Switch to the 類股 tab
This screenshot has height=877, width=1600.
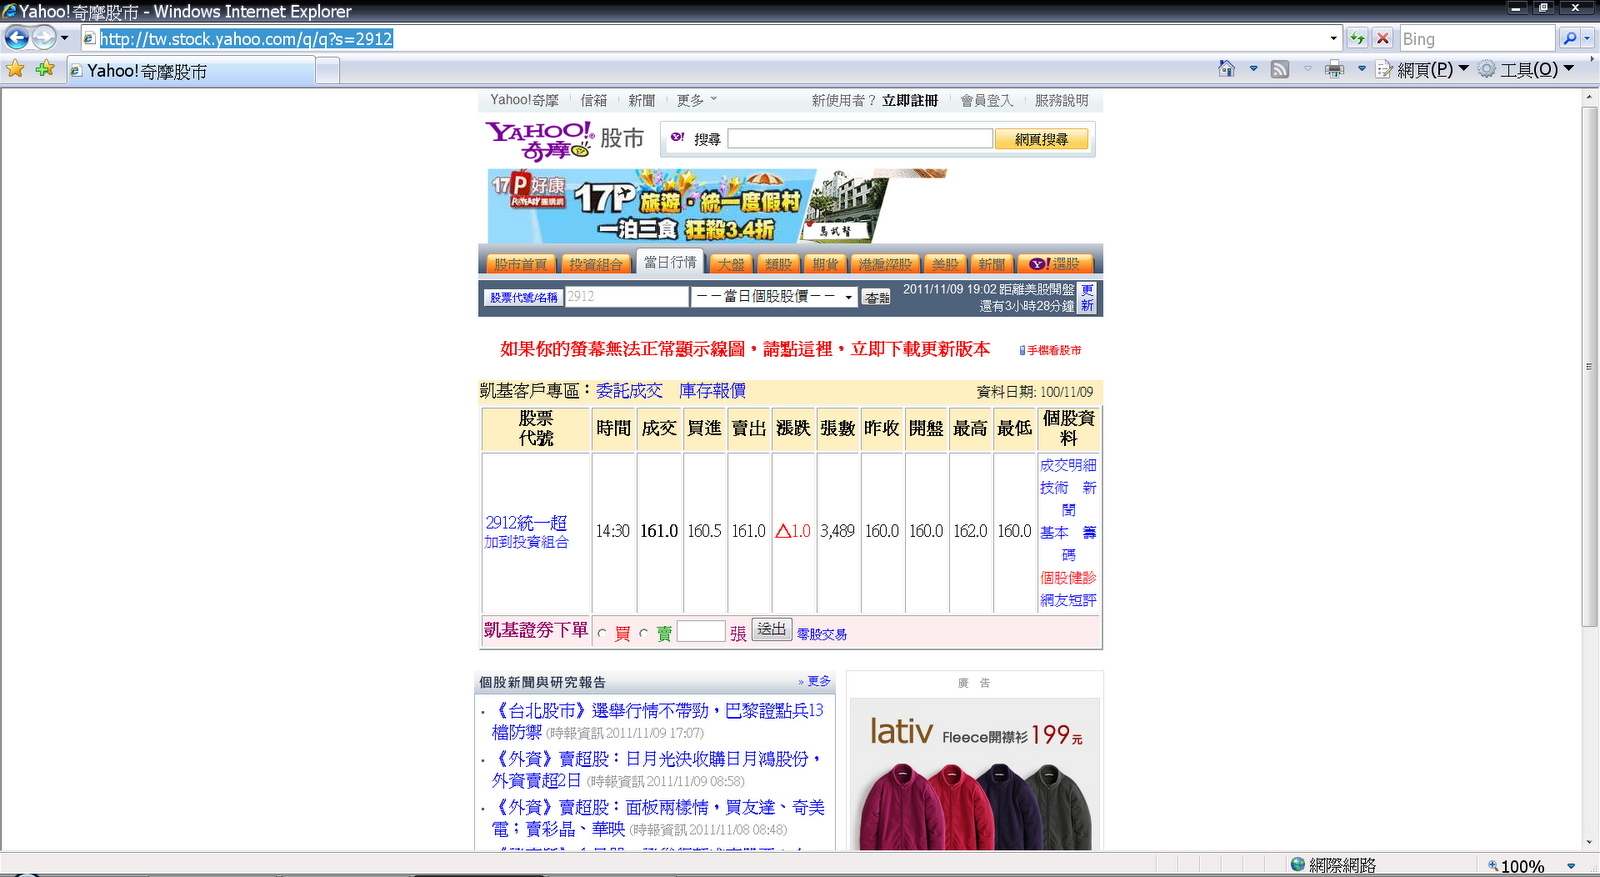[779, 264]
